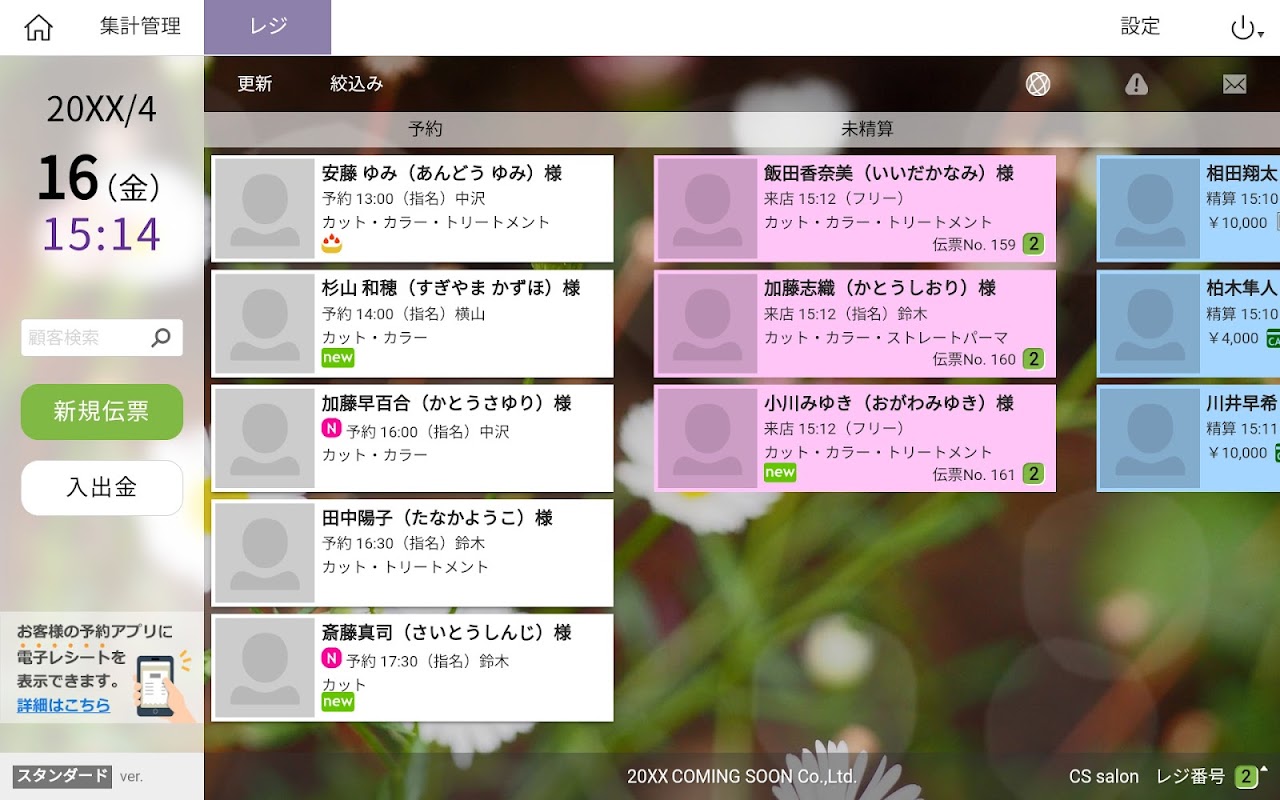Image resolution: width=1280 pixels, height=800 pixels.
Task: Click the birthday cake icon for 安藤 ゆみ
Action: tap(332, 243)
